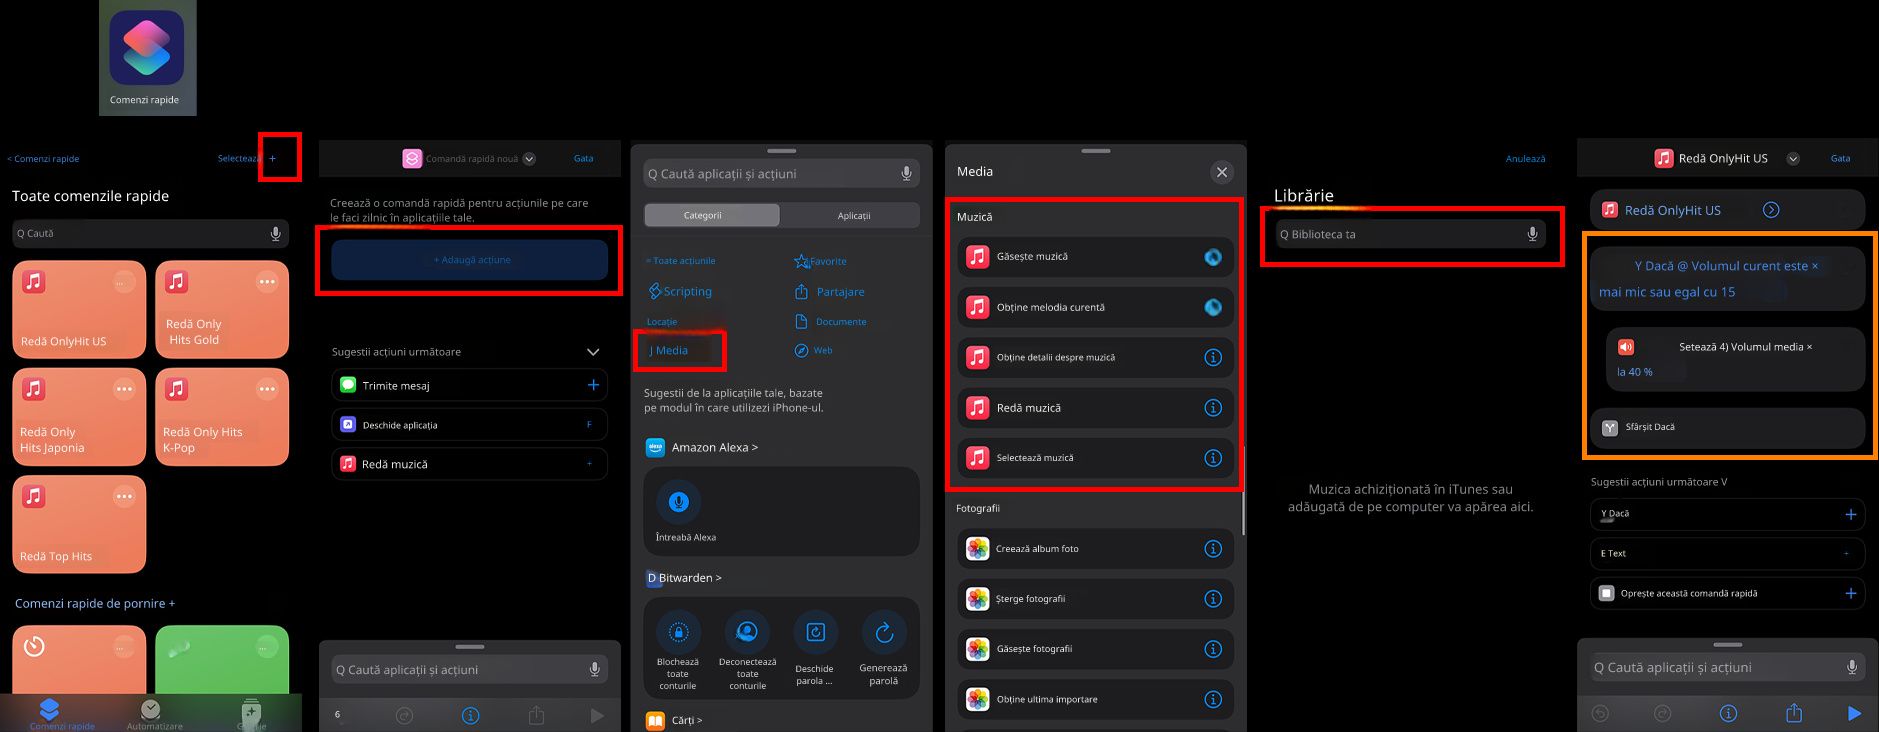Show info for Redă muzică in Media list

coord(1213,407)
